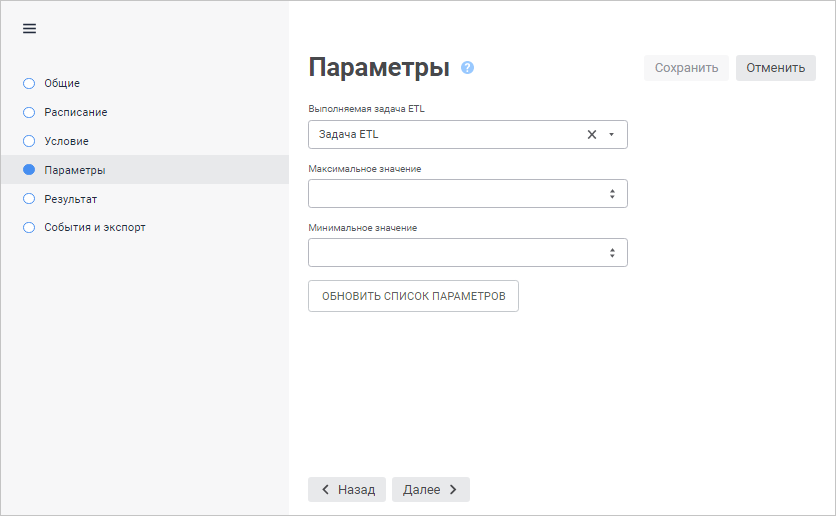Image resolution: width=836 pixels, height=516 pixels.
Task: Open the Результат step
Action: click(71, 199)
